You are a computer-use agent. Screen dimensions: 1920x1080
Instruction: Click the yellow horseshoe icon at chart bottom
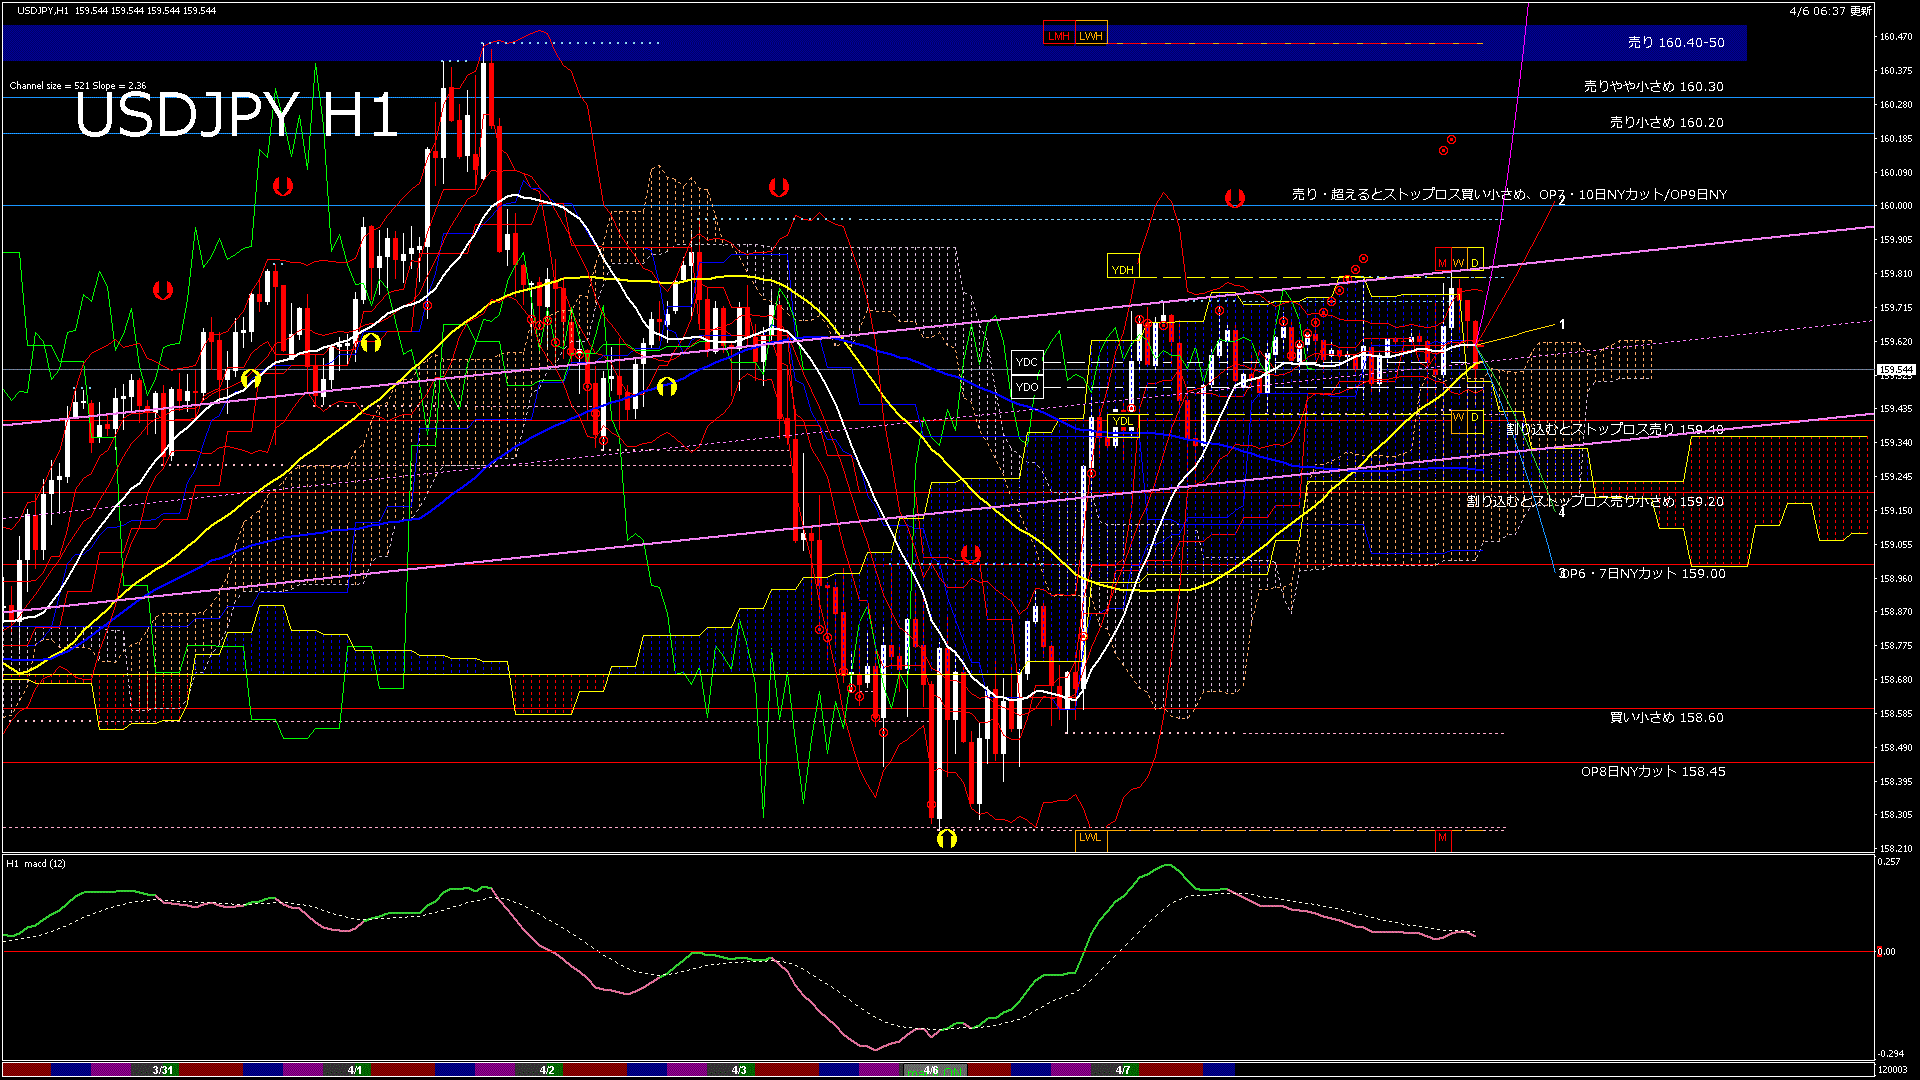[948, 839]
